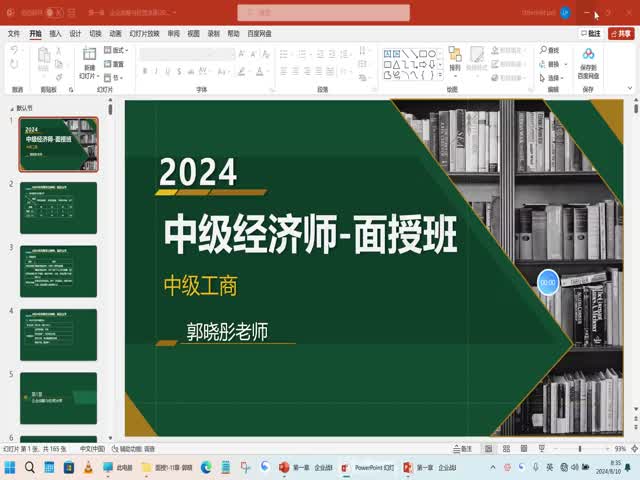Toggle Italic formatting
Screen dimensions: 640x480
(x=156, y=71)
